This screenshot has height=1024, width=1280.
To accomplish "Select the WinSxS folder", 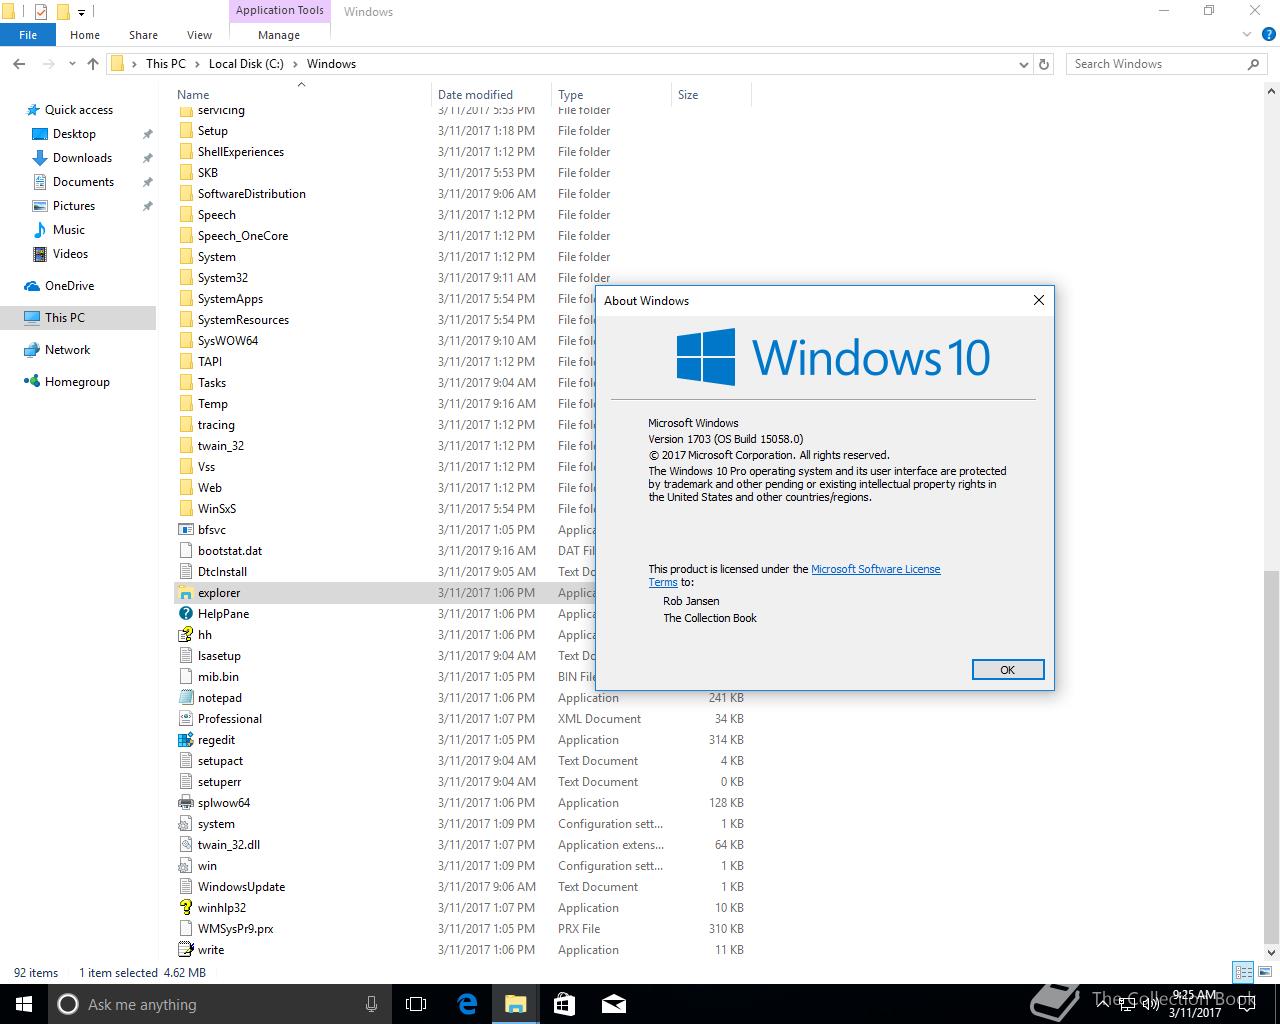I will (216, 509).
